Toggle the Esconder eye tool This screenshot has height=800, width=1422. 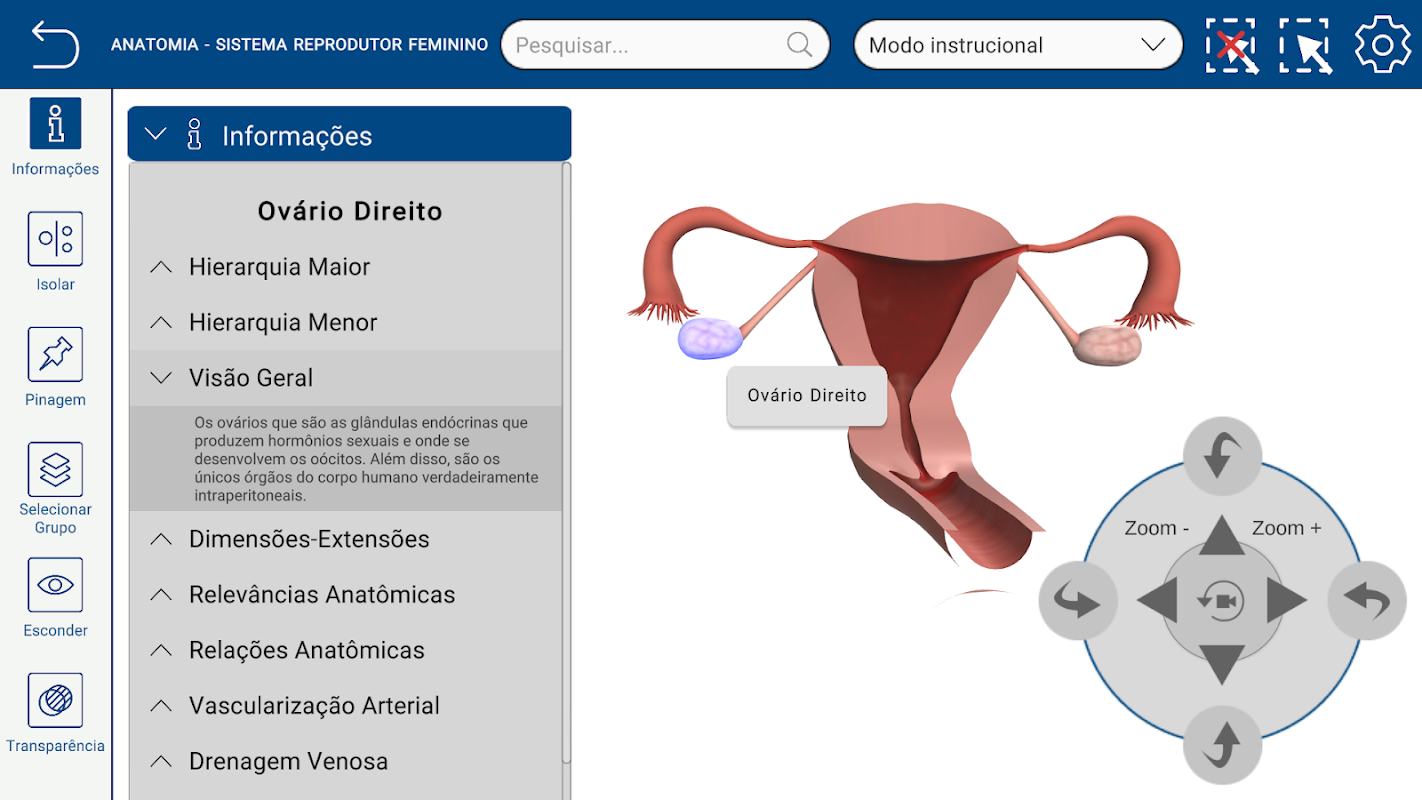point(55,597)
